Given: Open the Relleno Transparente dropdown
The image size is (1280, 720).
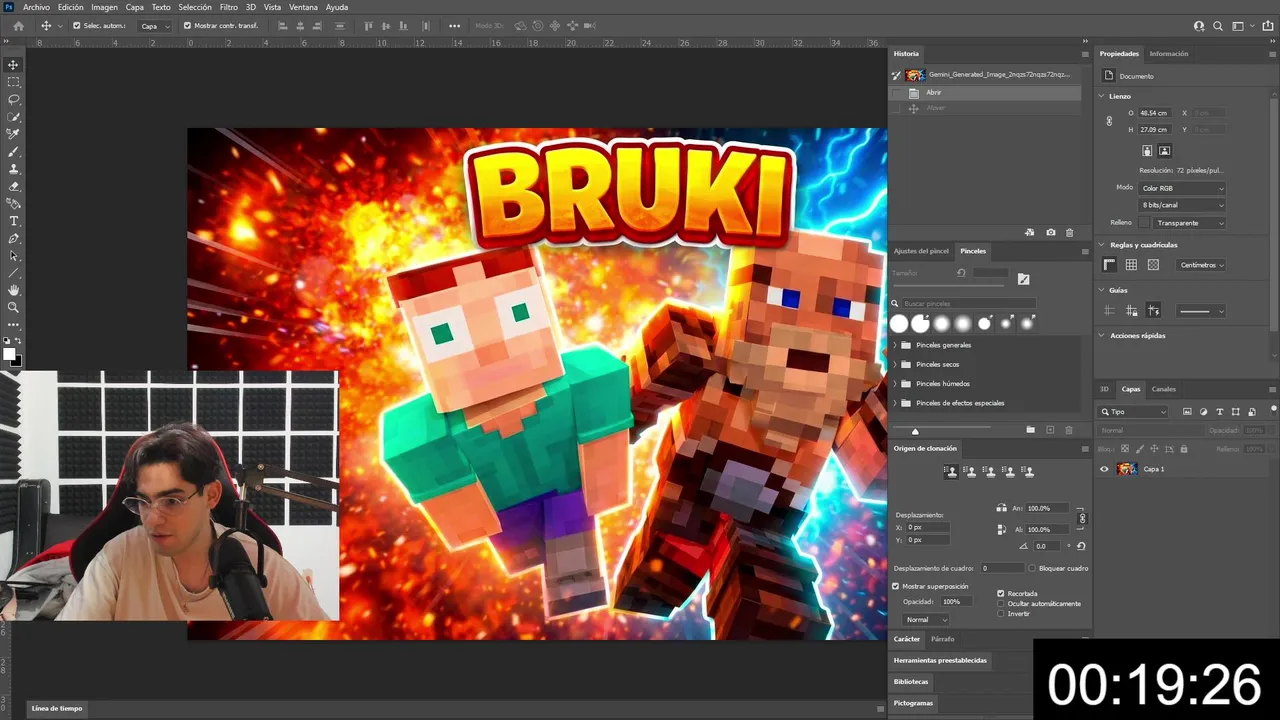Looking at the screenshot, I should click(1190, 223).
